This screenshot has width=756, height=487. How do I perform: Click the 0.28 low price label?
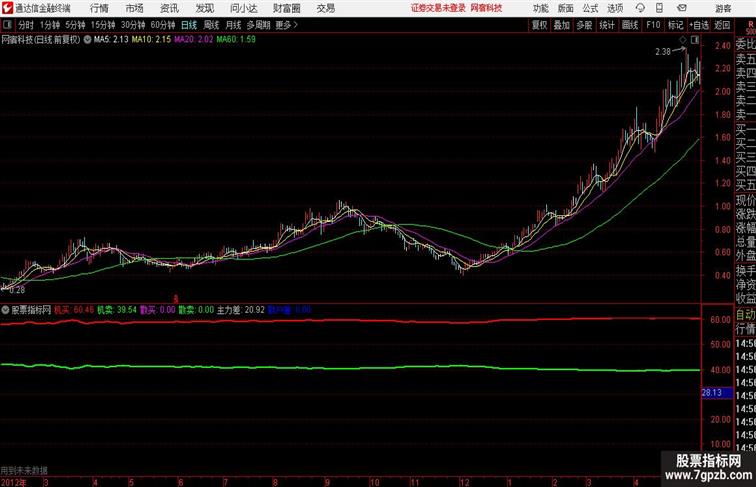tap(16, 290)
